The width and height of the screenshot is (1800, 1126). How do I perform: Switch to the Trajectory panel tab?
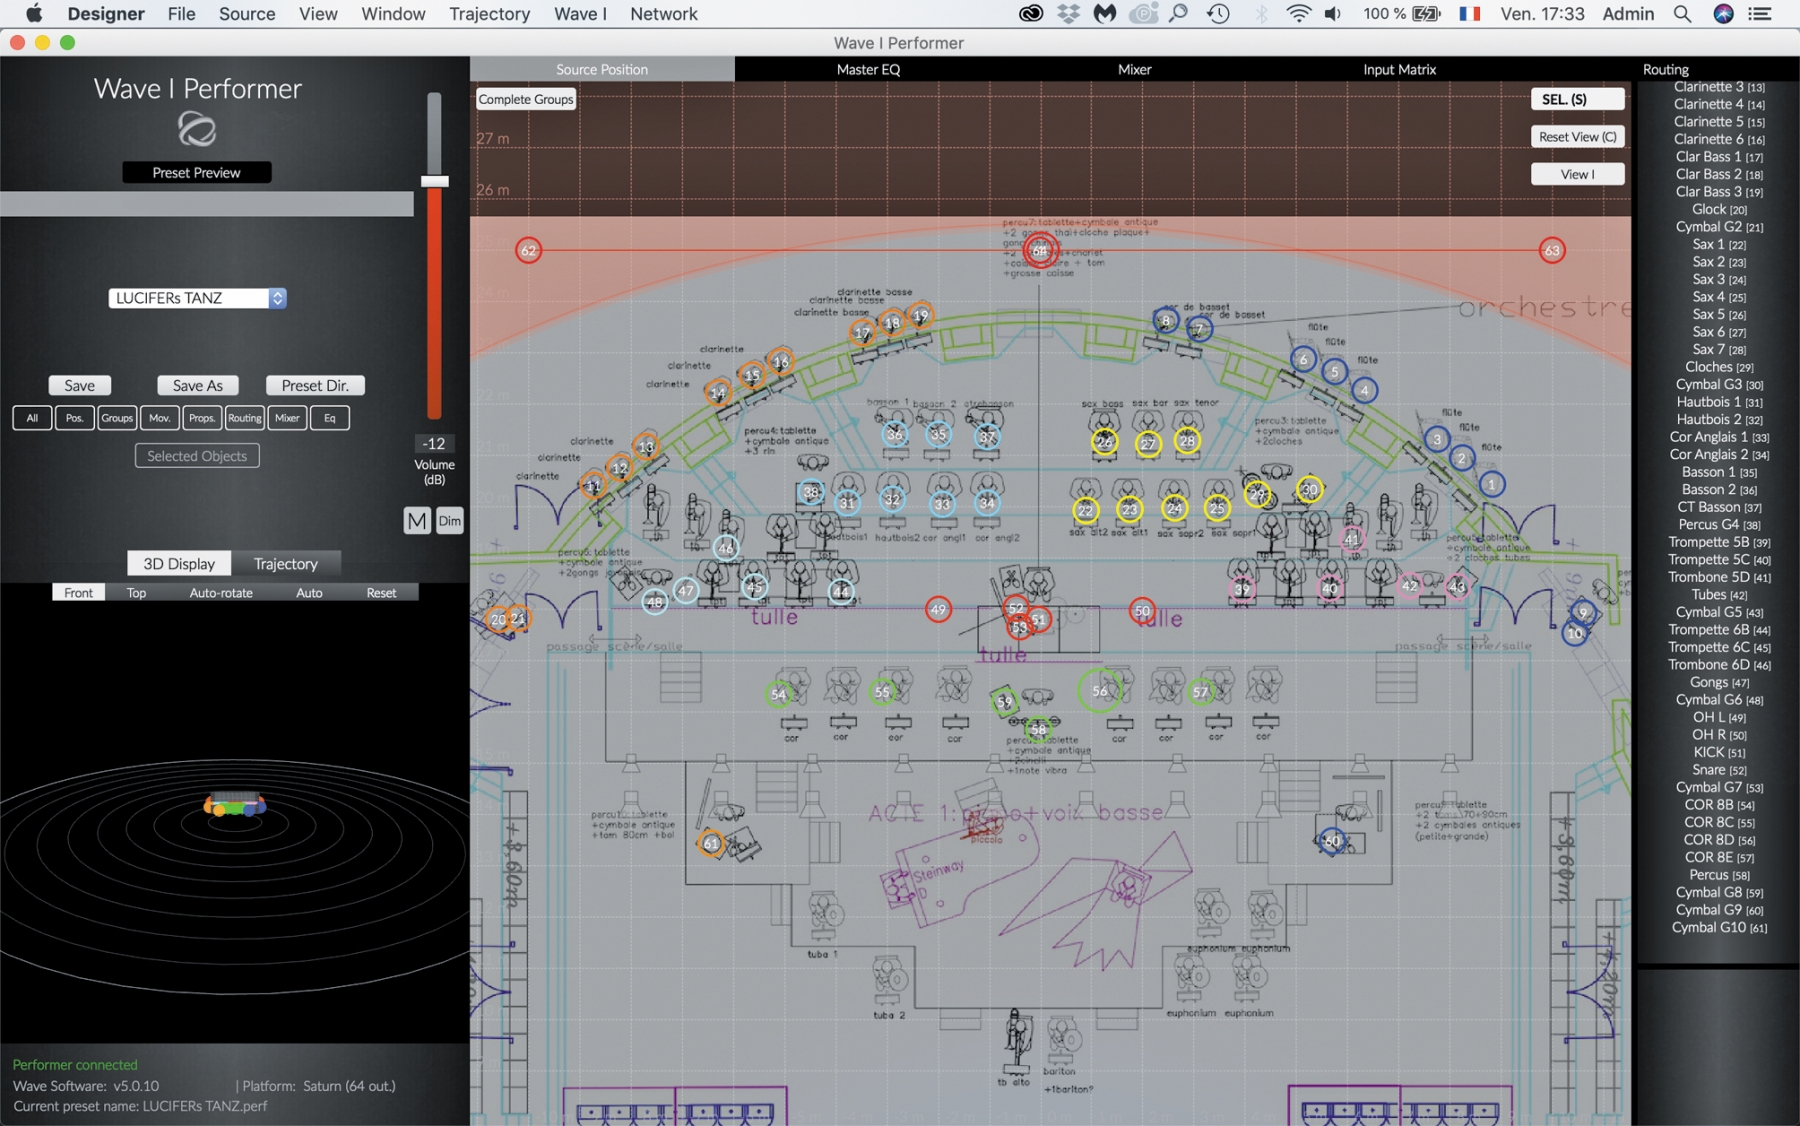[x=285, y=564]
